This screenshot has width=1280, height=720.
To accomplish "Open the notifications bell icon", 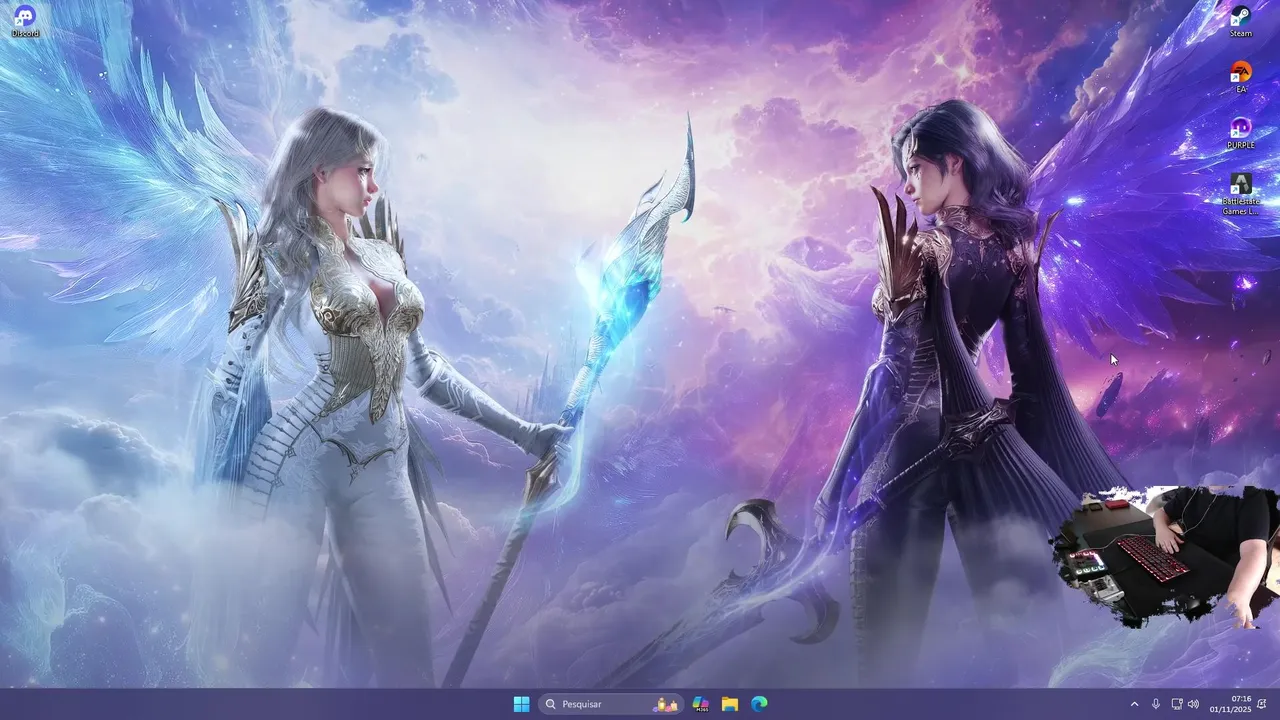I will (1262, 704).
